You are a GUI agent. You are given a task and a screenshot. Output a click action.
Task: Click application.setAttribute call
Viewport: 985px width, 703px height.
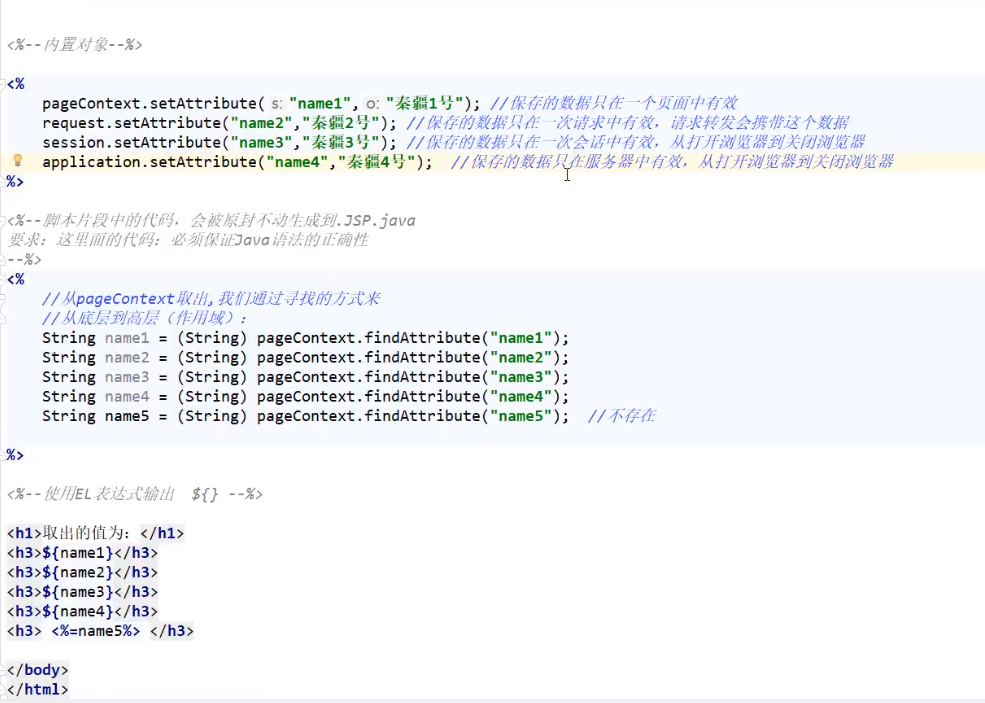150,161
